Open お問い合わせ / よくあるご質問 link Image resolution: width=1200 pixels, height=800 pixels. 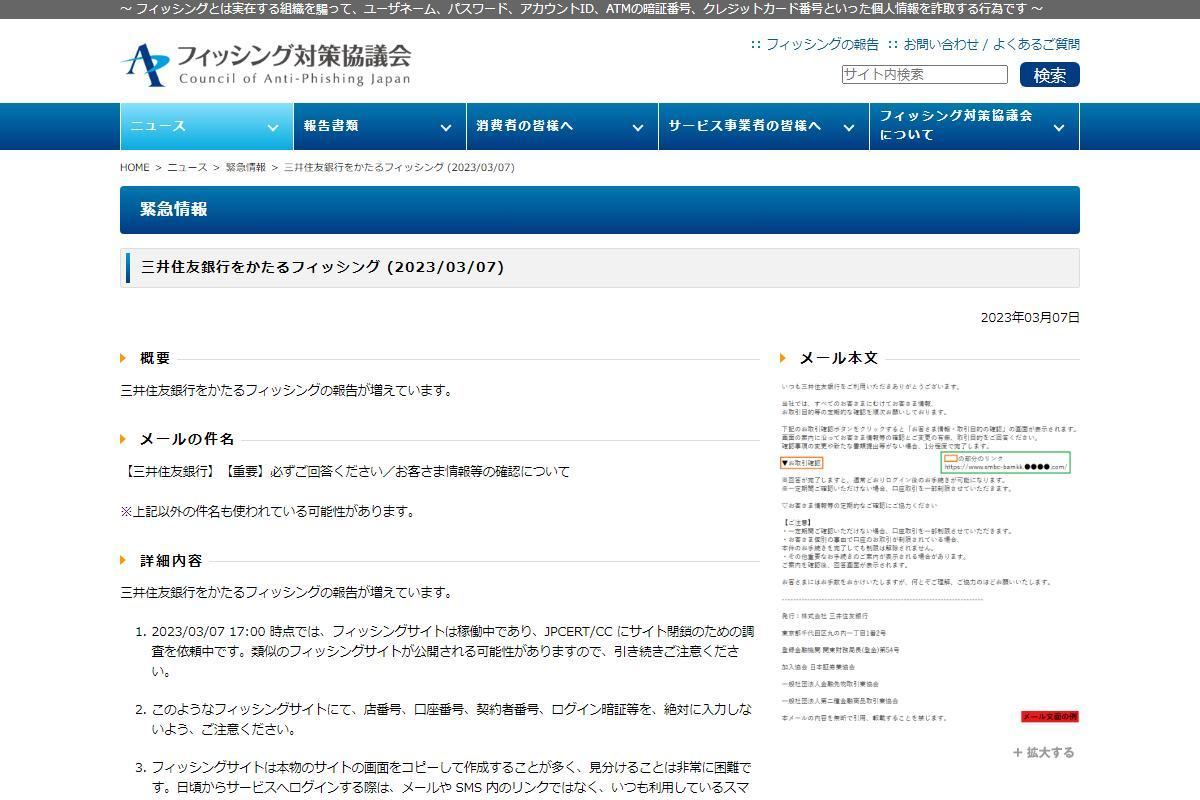[992, 44]
